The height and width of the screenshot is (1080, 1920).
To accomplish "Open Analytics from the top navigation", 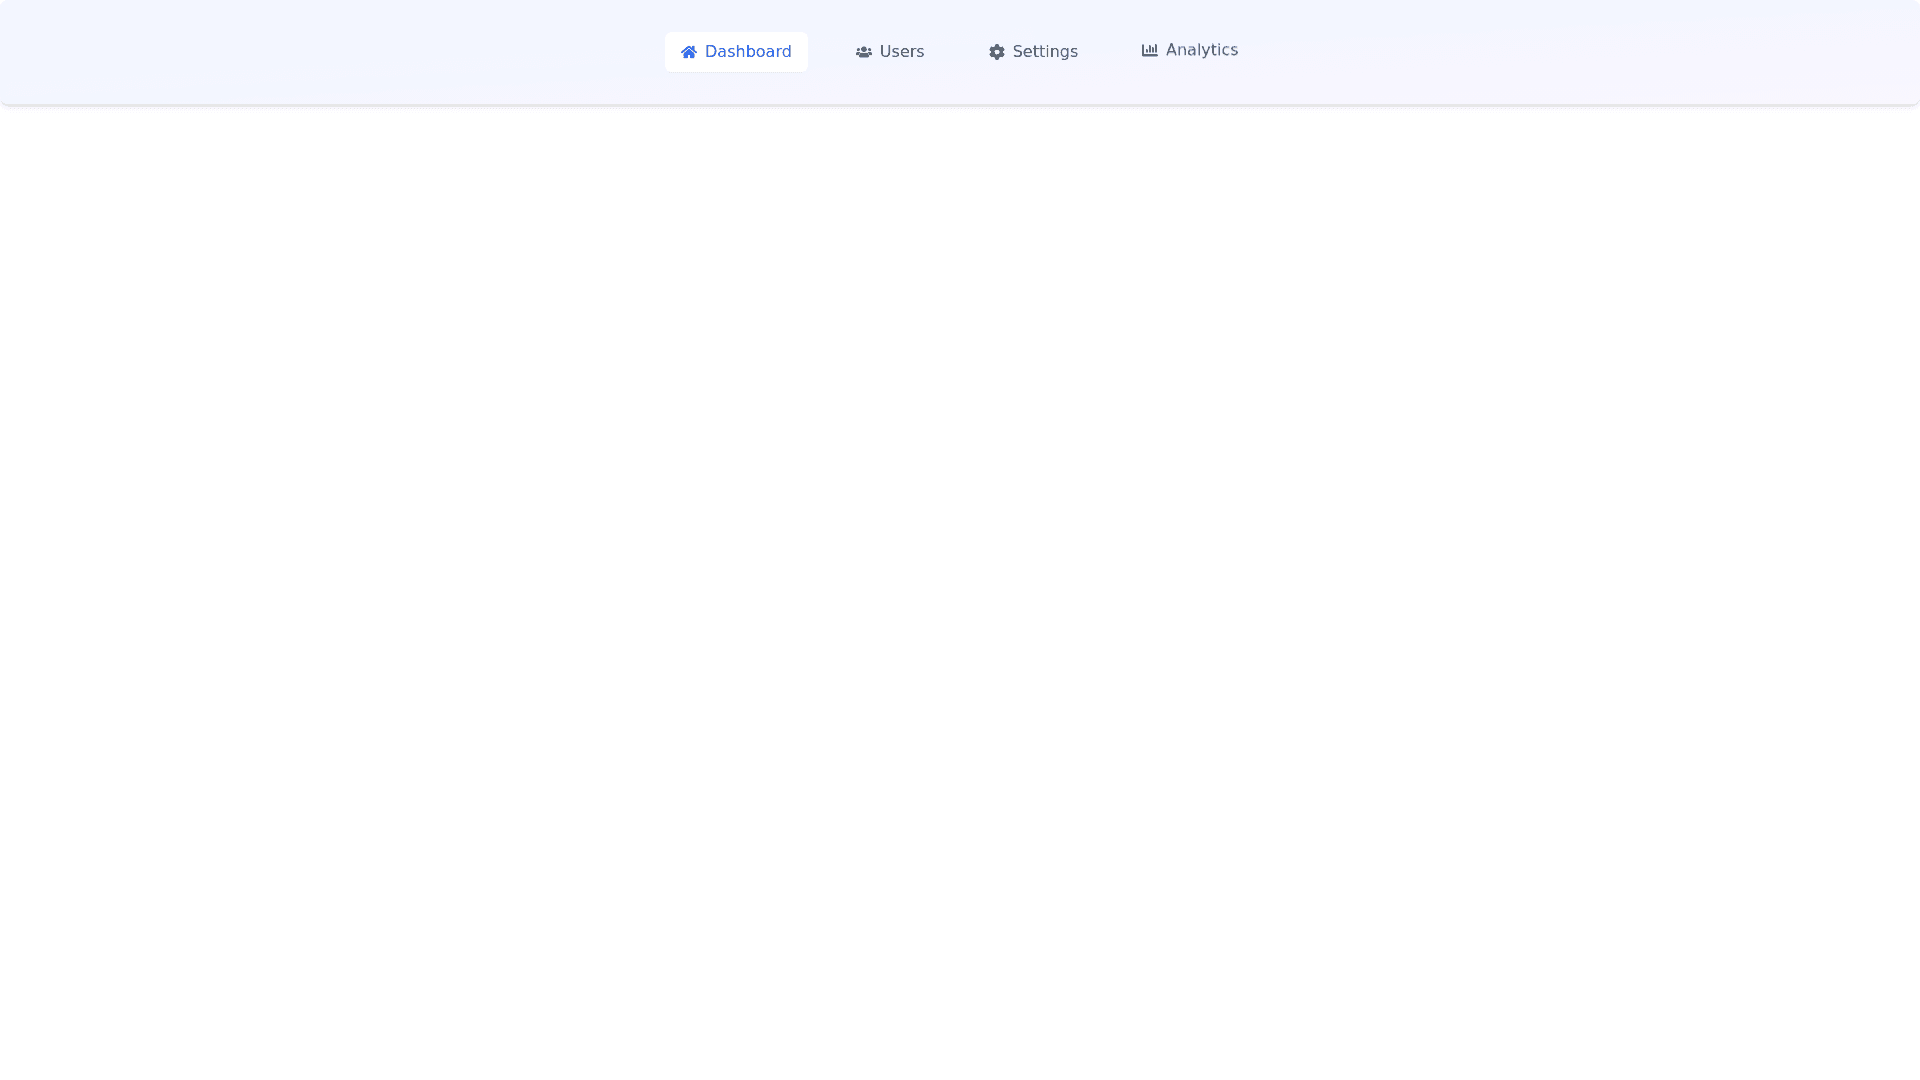I will click(1189, 50).
